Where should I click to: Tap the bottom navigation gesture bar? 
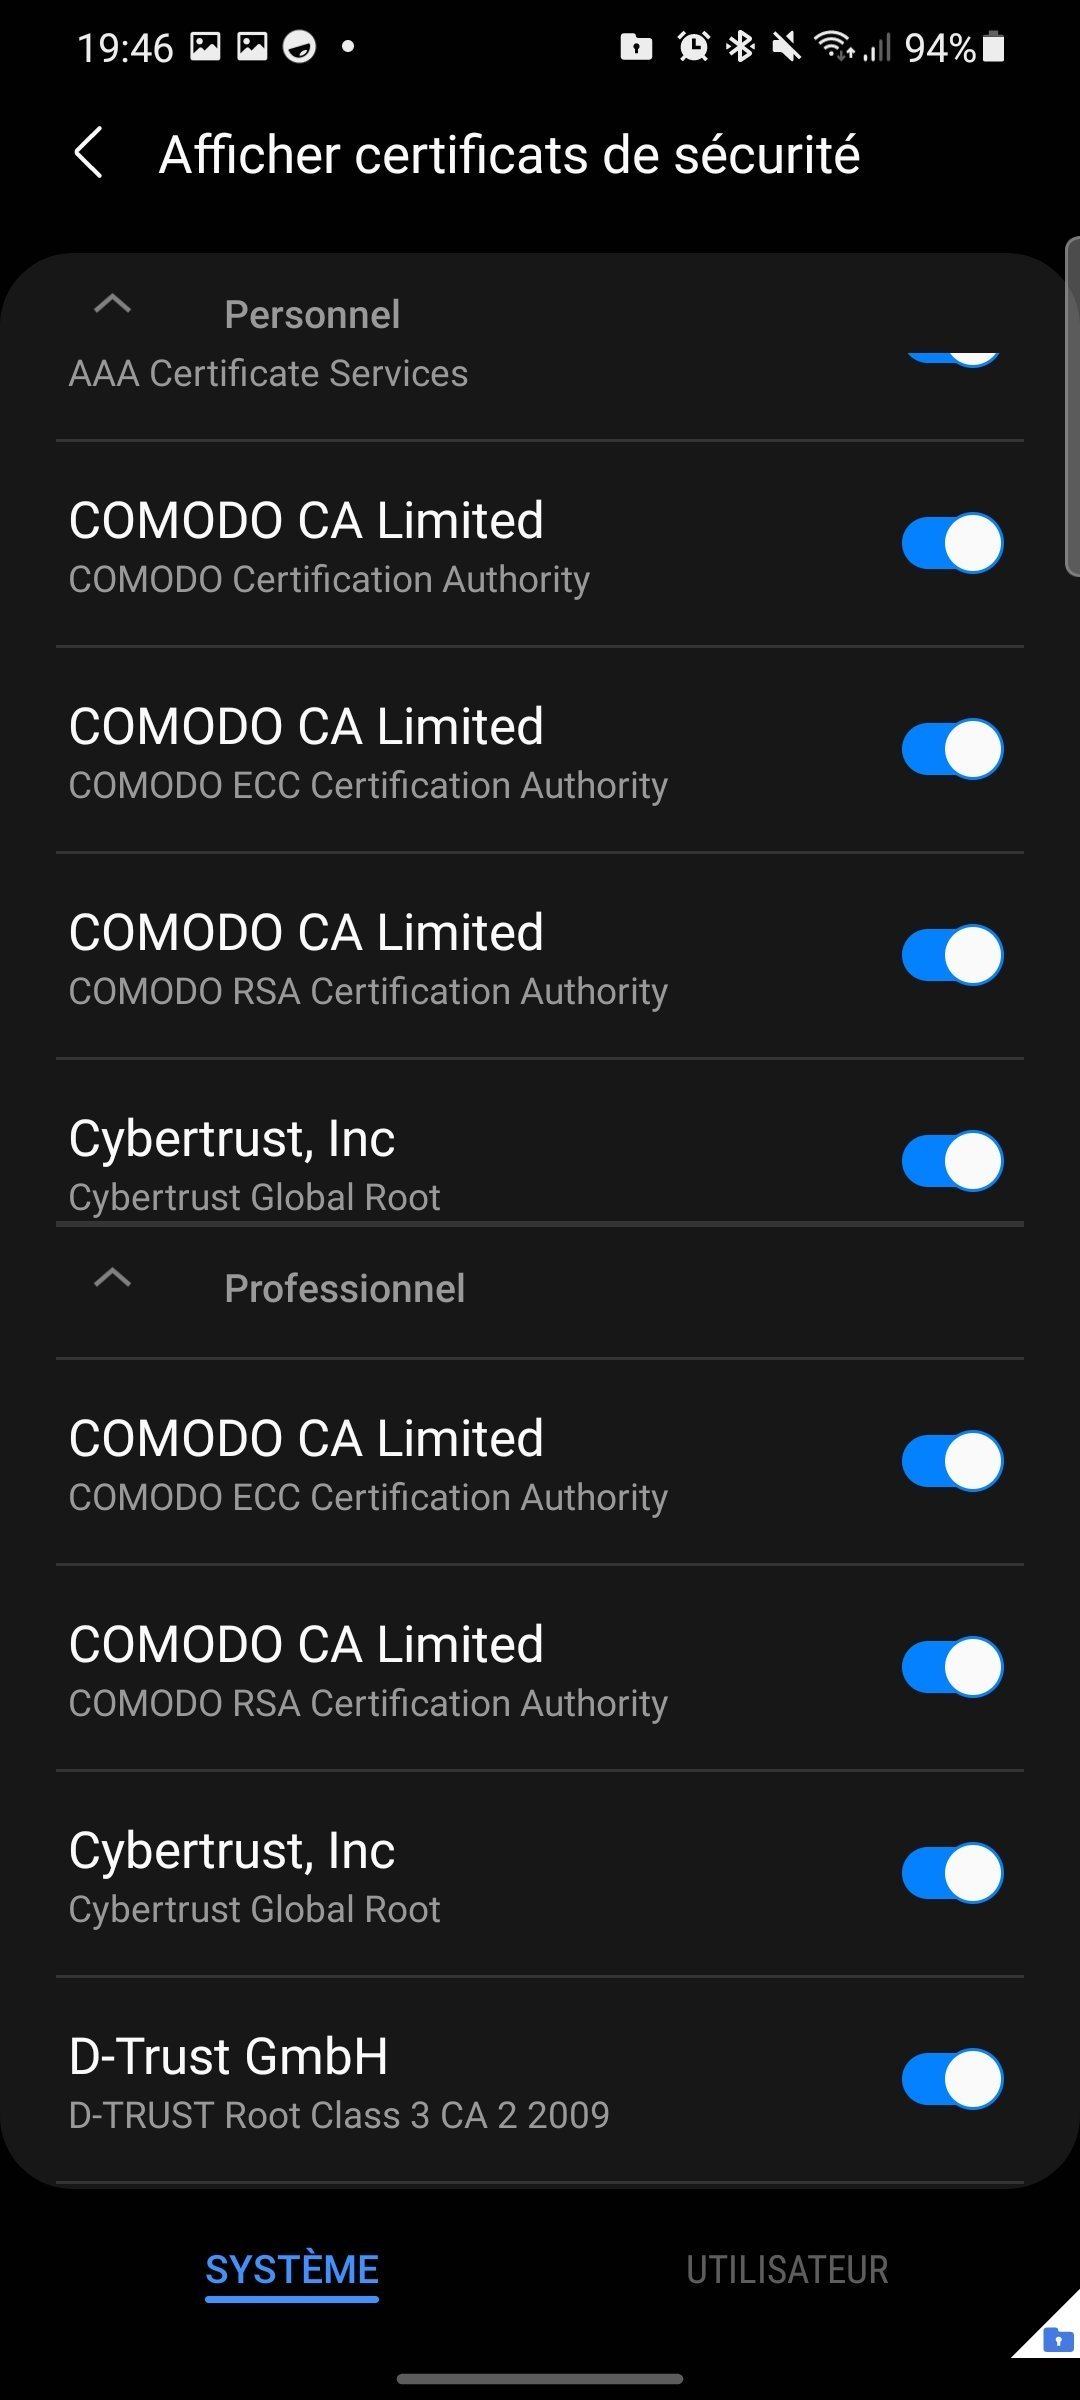[x=540, y=2379]
